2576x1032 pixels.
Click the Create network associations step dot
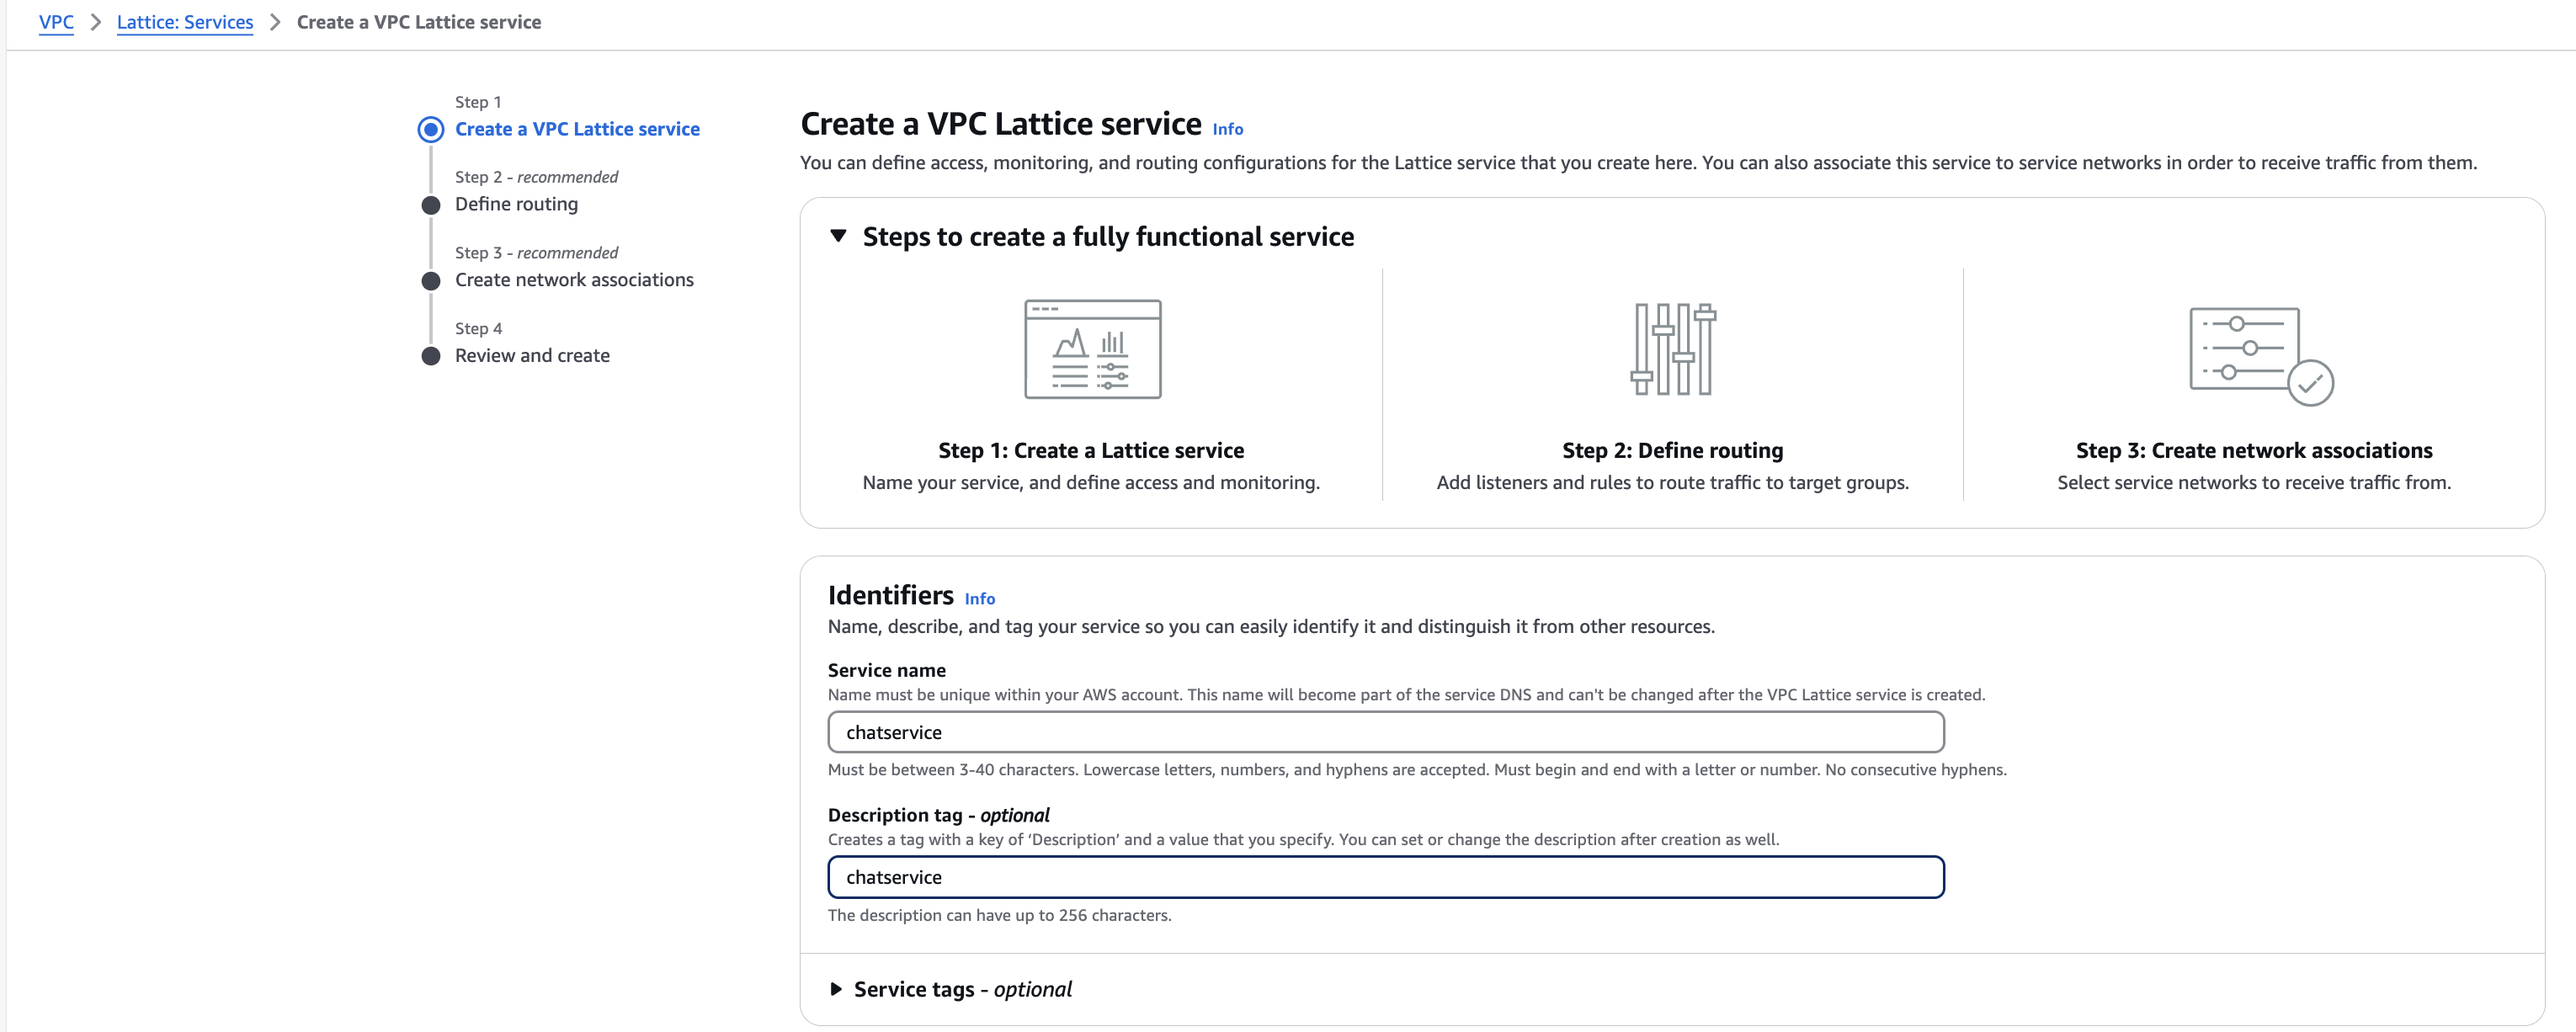tap(431, 281)
